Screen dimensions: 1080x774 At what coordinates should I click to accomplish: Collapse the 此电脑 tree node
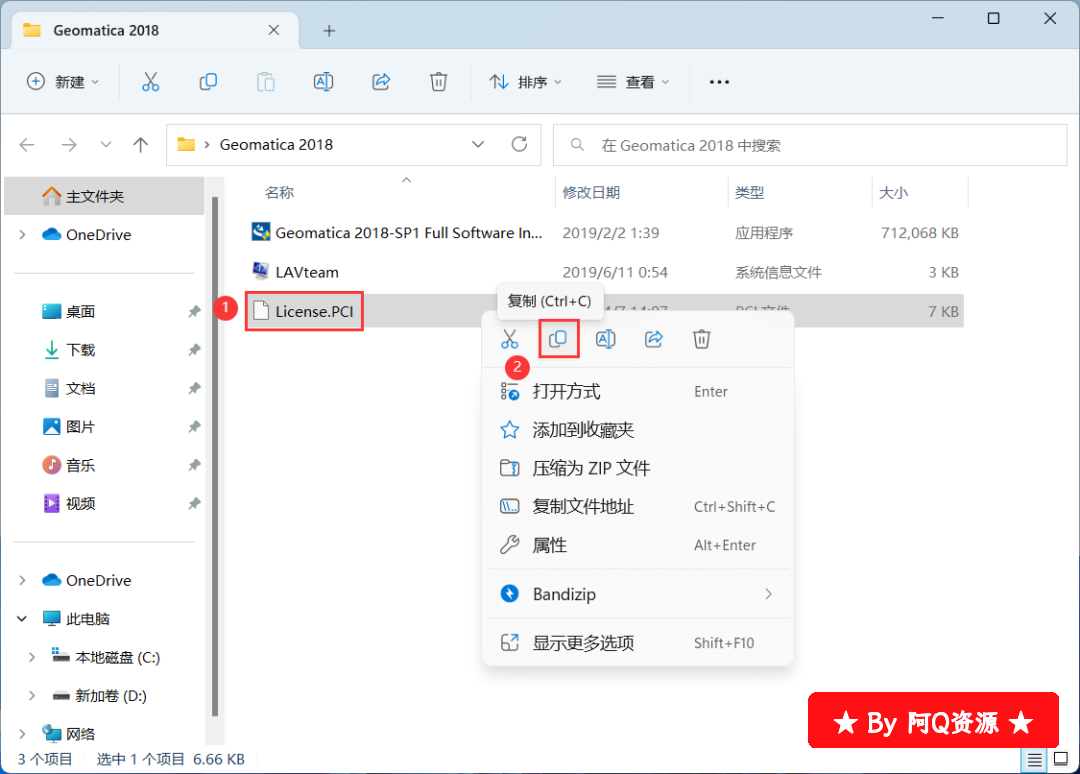click(x=22, y=618)
